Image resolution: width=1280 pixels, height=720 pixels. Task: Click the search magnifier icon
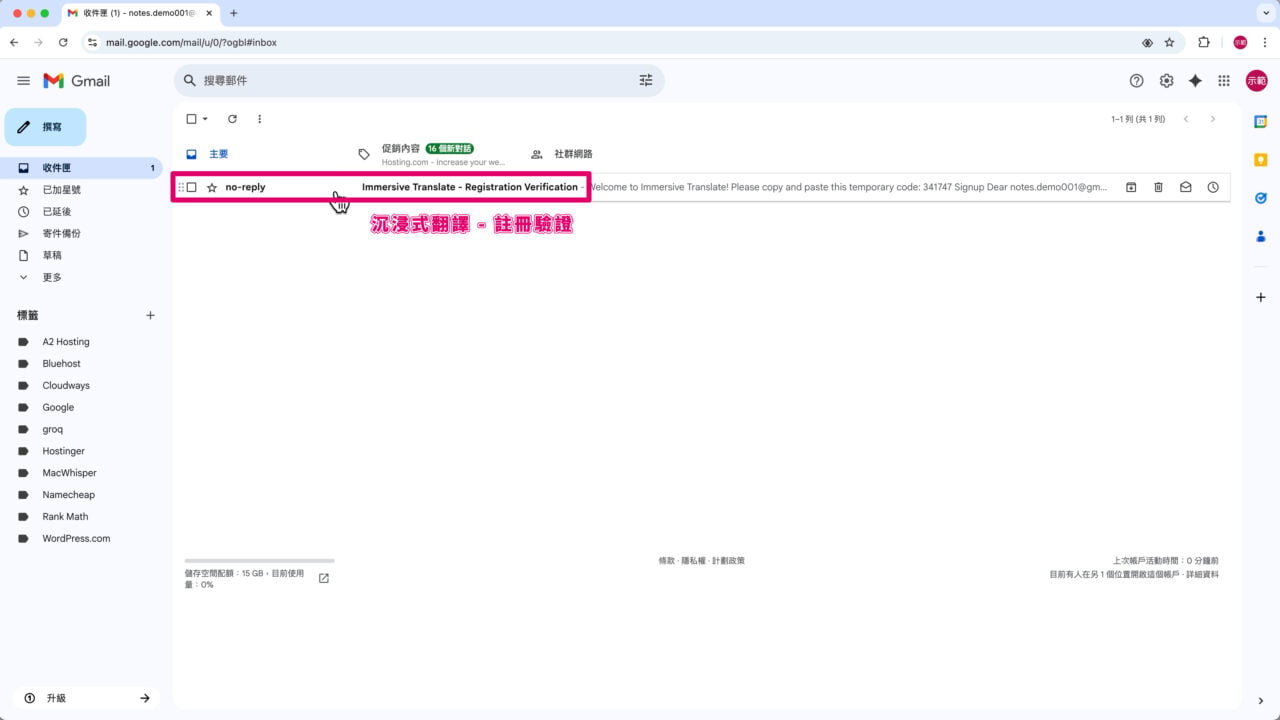190,80
